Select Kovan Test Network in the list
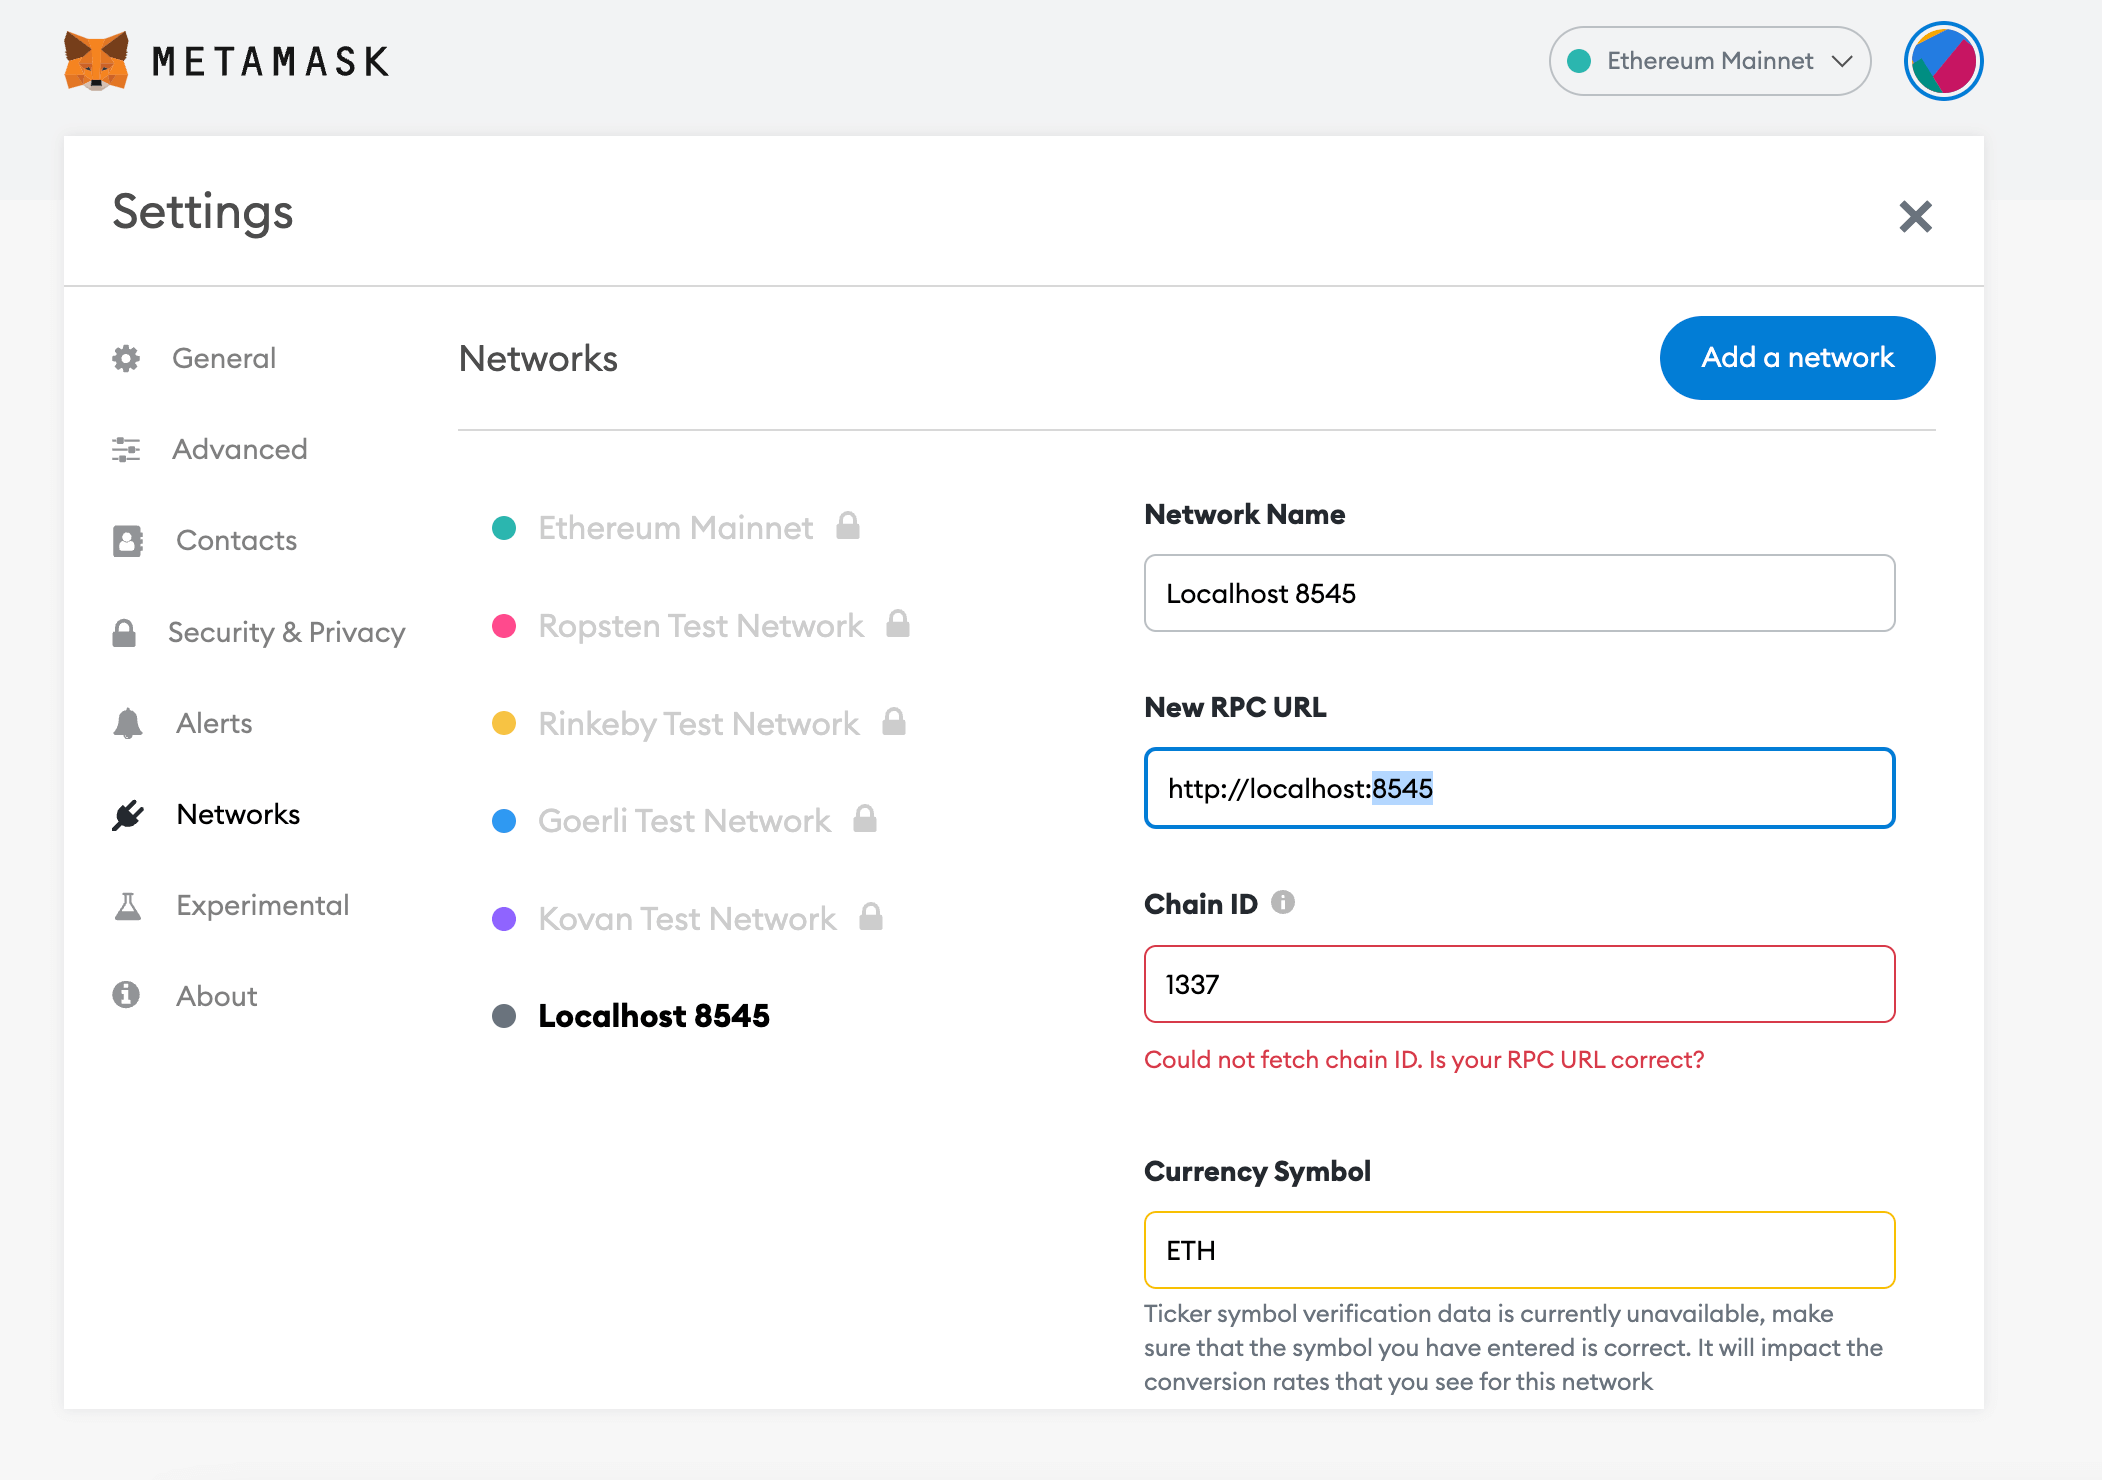 pos(687,919)
